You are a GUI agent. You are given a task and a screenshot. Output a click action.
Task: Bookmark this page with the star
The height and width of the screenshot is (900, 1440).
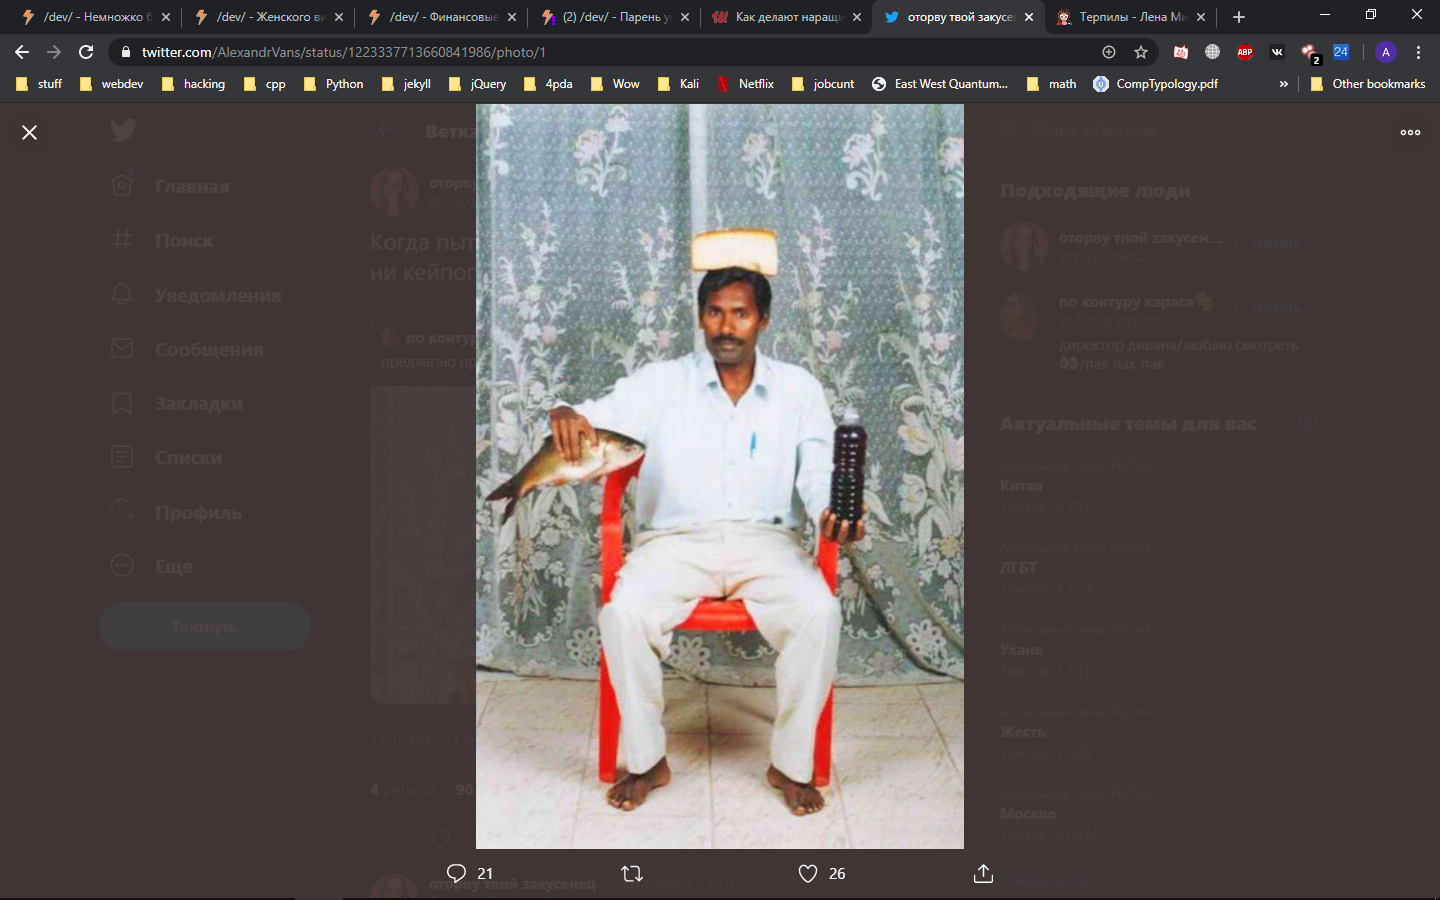tap(1141, 52)
